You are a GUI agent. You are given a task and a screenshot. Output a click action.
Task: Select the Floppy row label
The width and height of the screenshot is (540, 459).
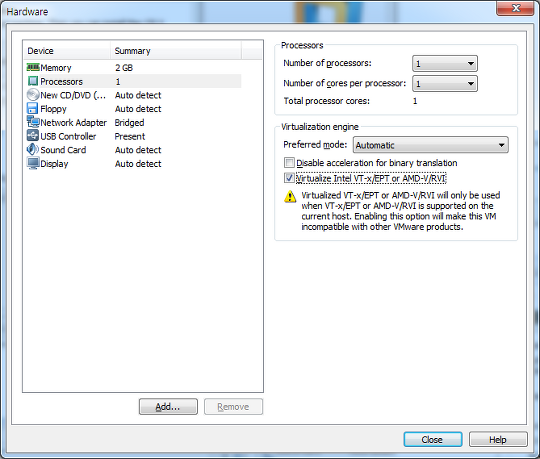(53, 109)
